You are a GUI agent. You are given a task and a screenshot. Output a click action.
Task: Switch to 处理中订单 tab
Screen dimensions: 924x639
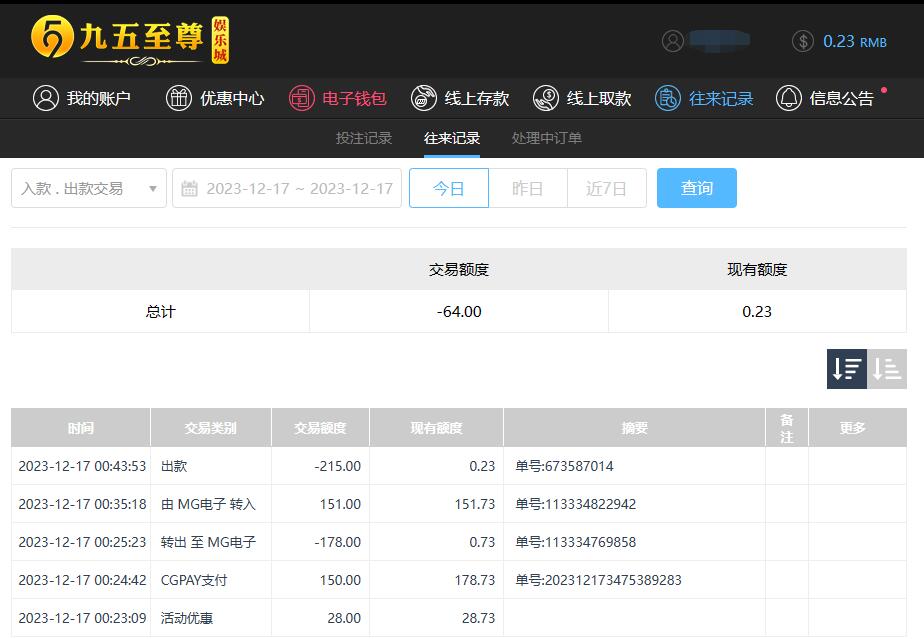tap(546, 138)
